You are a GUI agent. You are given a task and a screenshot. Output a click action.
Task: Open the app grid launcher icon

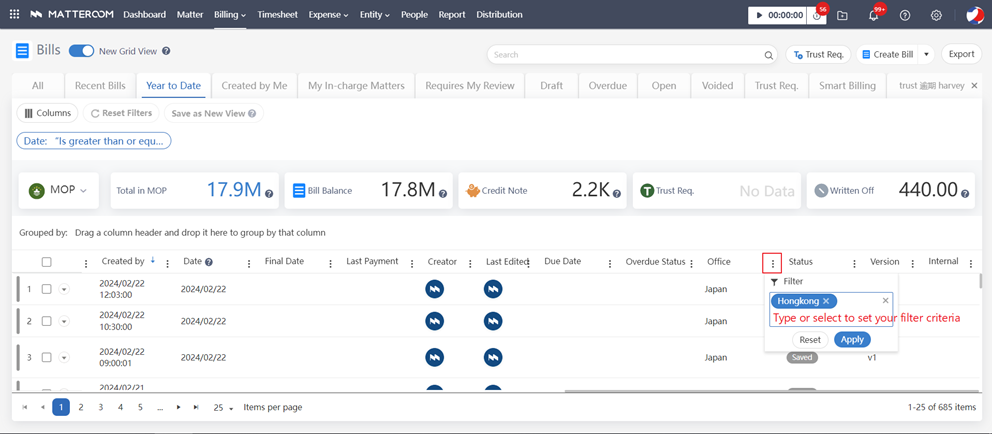[x=14, y=15]
